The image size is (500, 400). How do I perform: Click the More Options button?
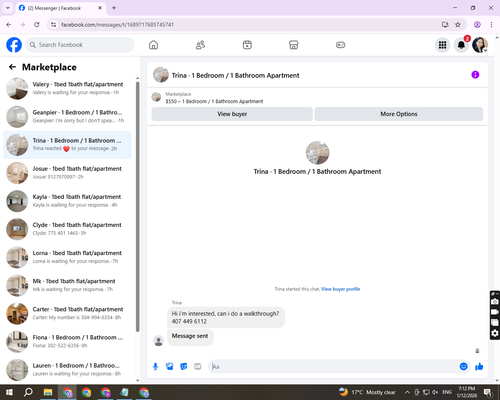399,114
